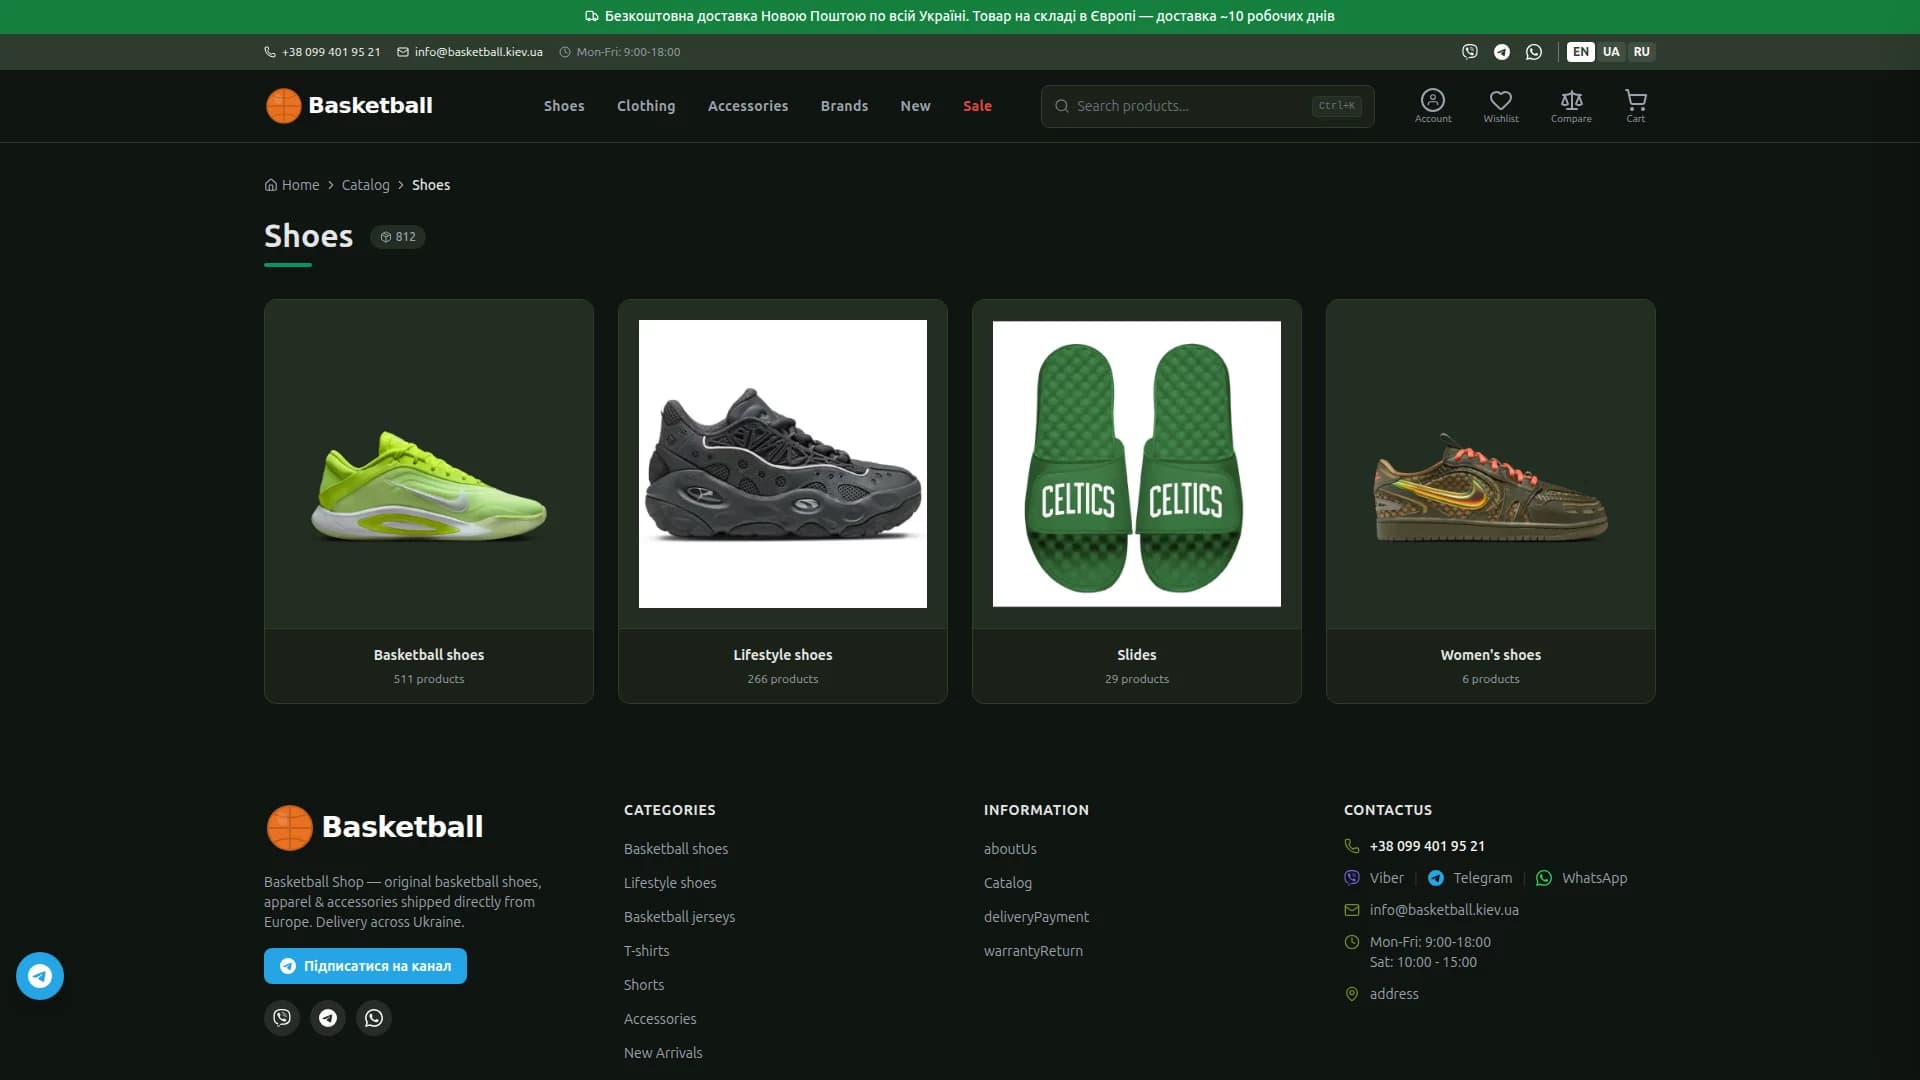This screenshot has width=1920, height=1080.
Task: Click the Home breadcrumb house icon
Action: point(270,185)
